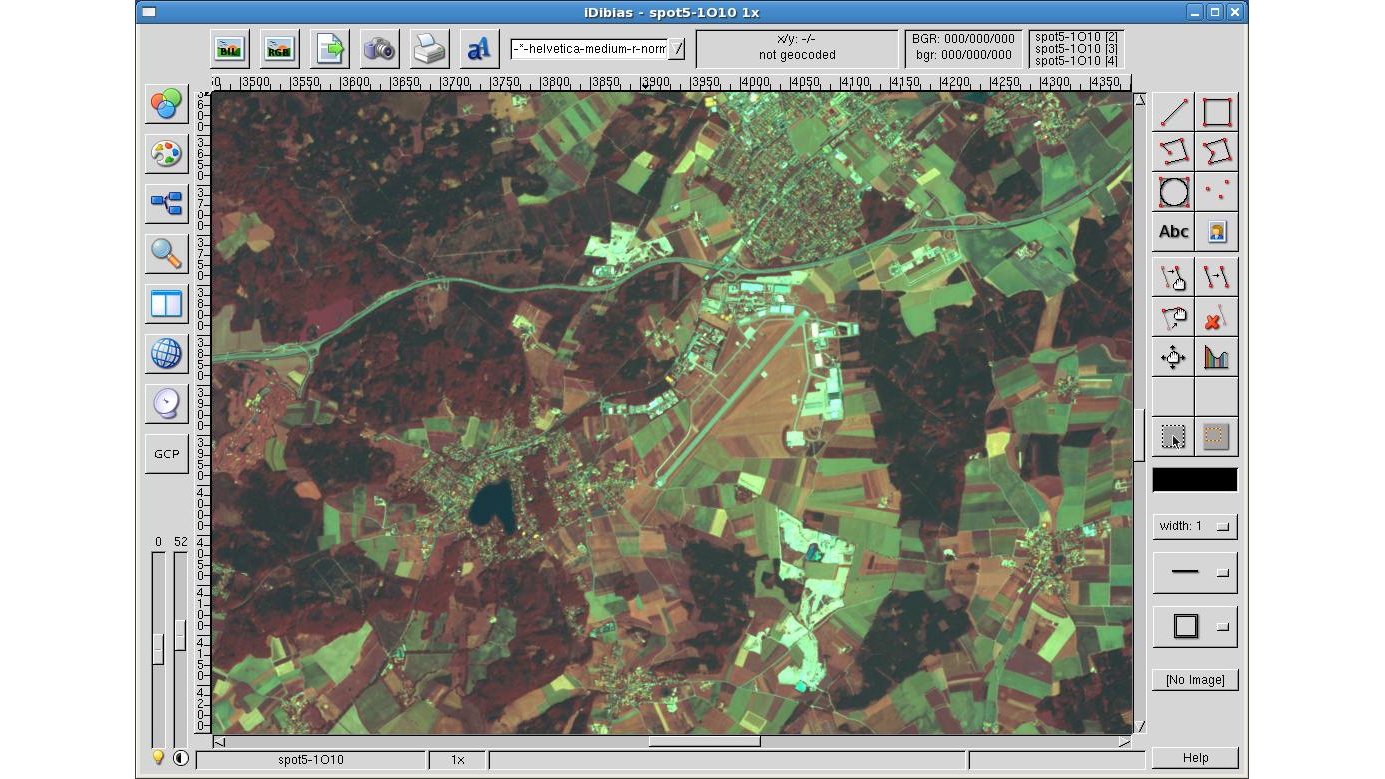Select the line drawing tool
Image resolution: width=1385 pixels, height=779 pixels.
(x=1174, y=112)
